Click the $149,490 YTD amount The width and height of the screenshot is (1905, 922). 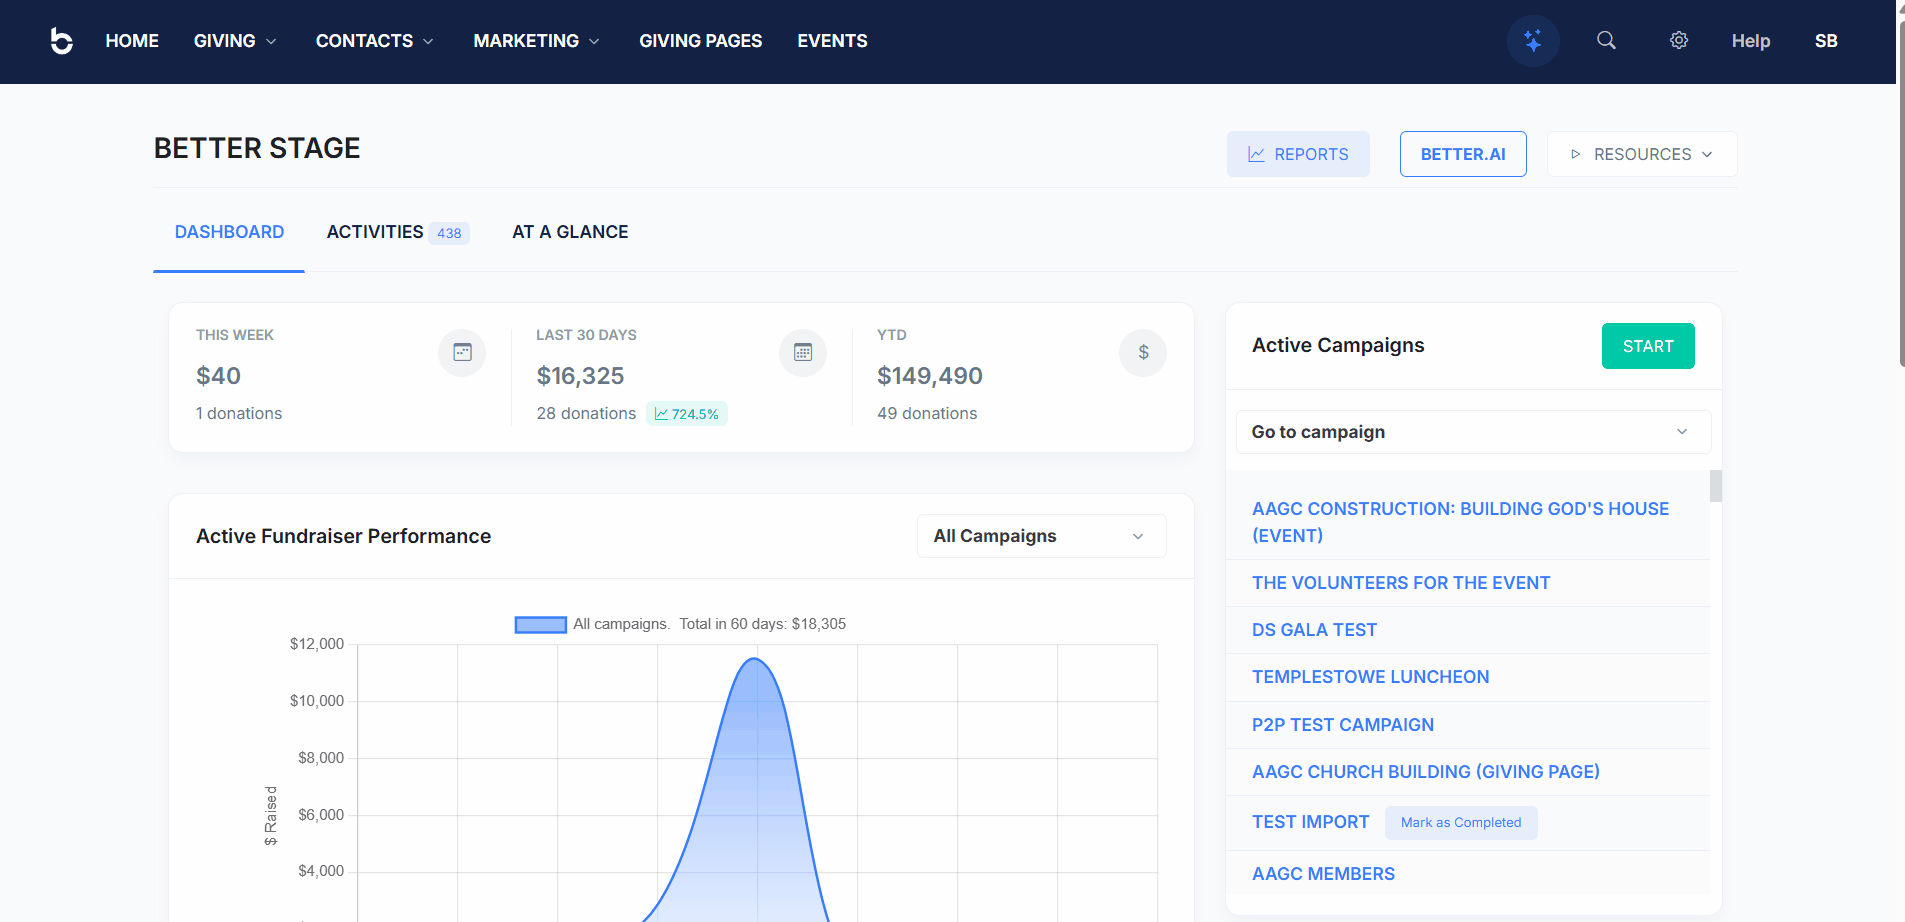click(x=930, y=376)
